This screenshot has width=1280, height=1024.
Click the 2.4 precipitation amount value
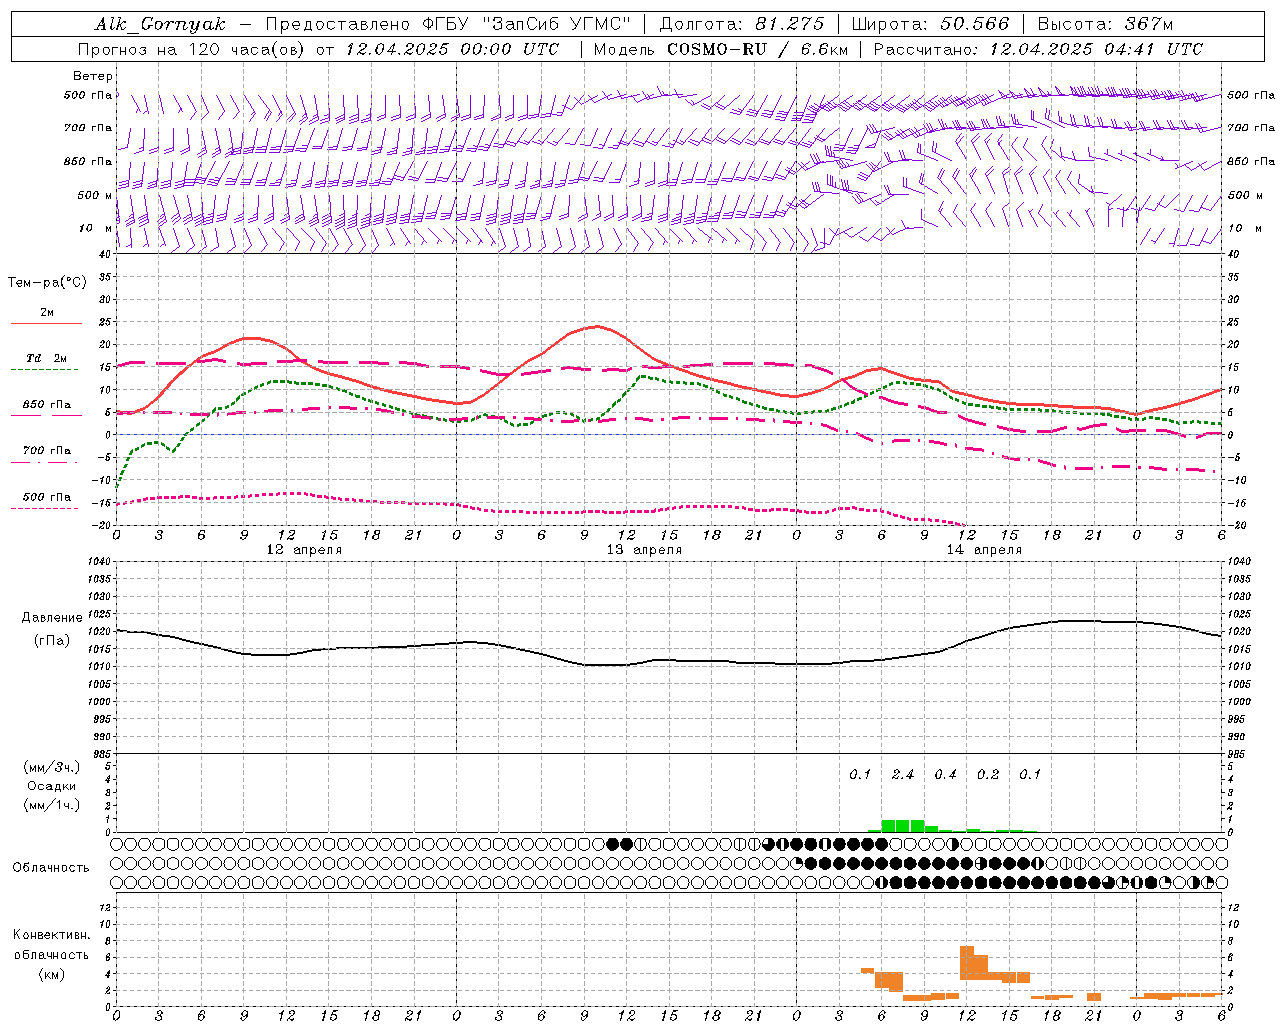tap(903, 774)
